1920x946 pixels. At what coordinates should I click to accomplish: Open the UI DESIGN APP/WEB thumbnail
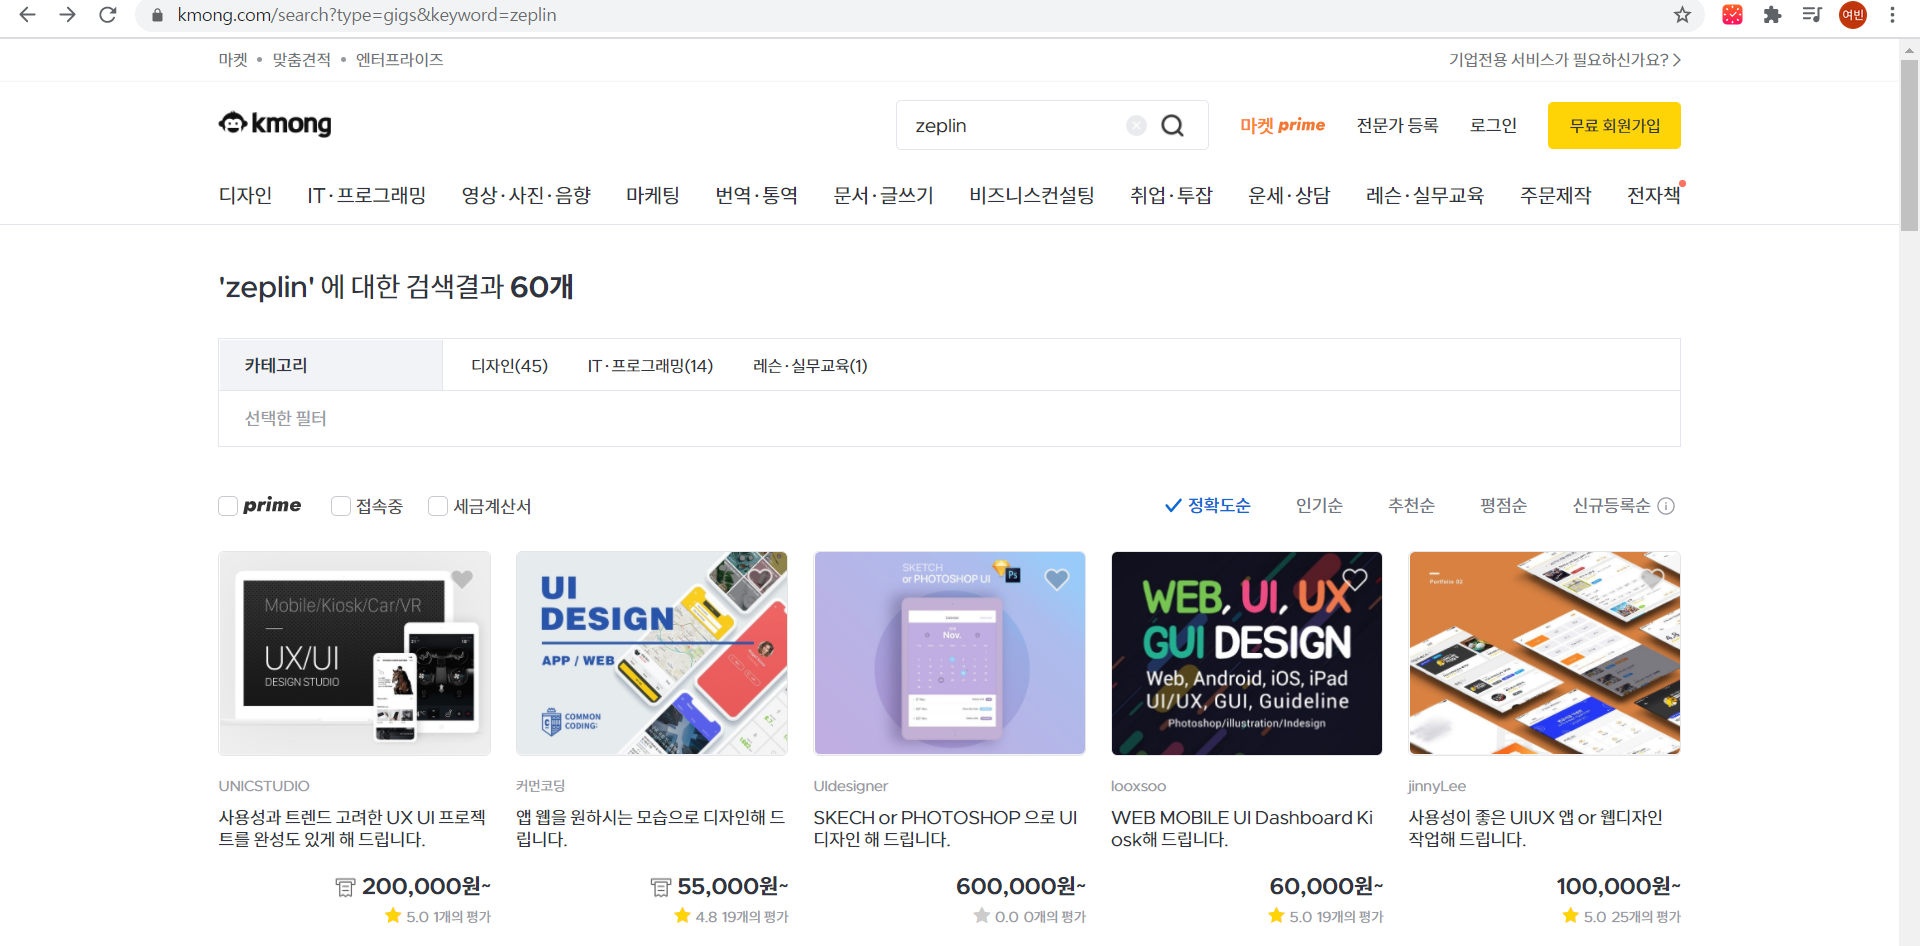coord(652,653)
